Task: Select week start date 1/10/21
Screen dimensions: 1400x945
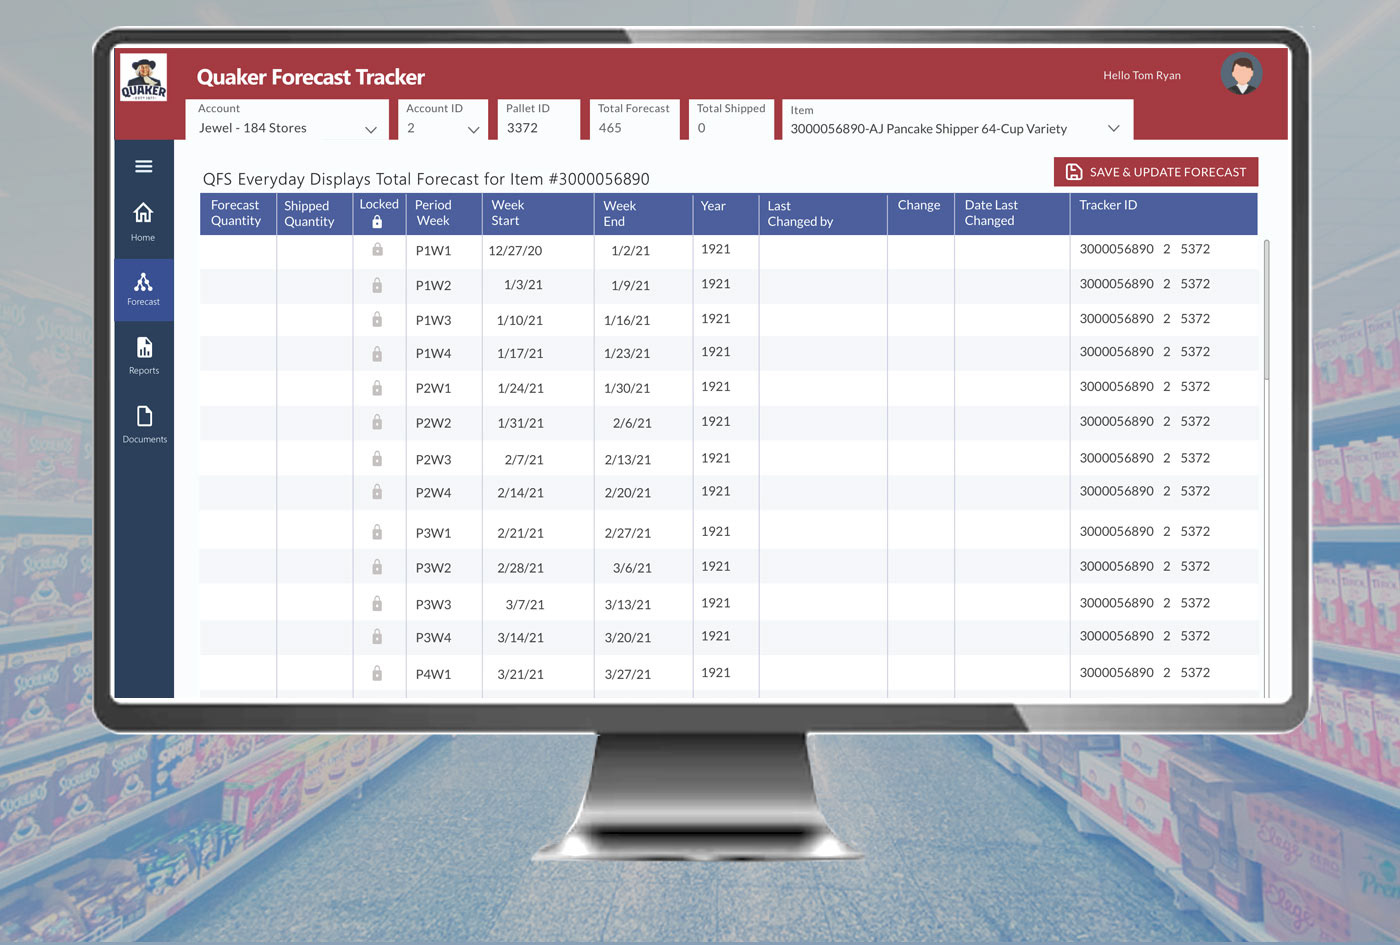Action: (520, 321)
